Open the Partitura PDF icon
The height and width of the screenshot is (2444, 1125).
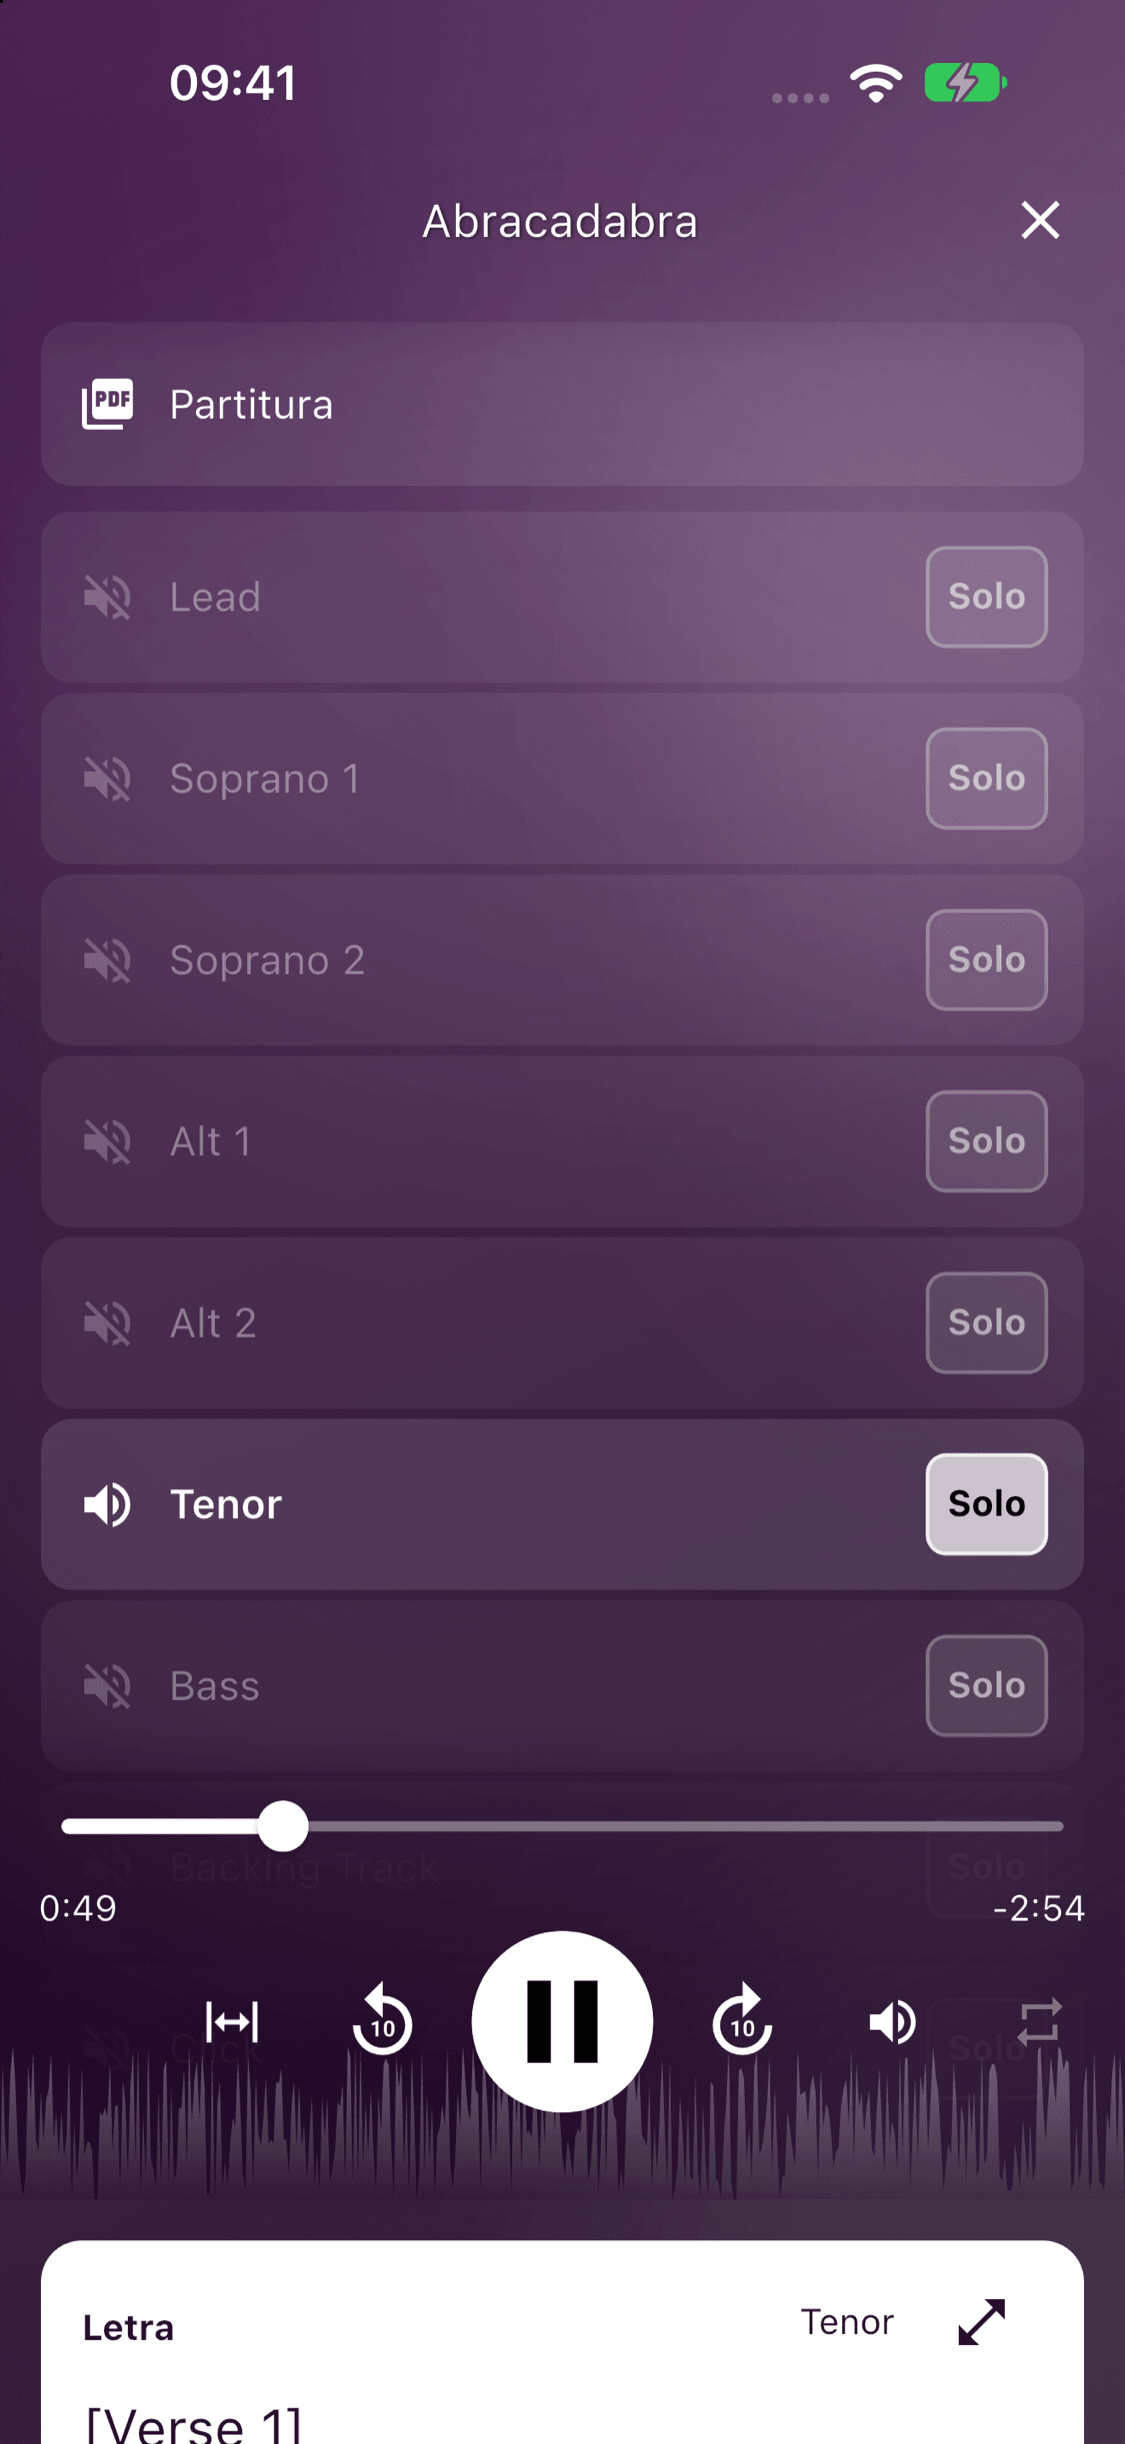pos(107,404)
